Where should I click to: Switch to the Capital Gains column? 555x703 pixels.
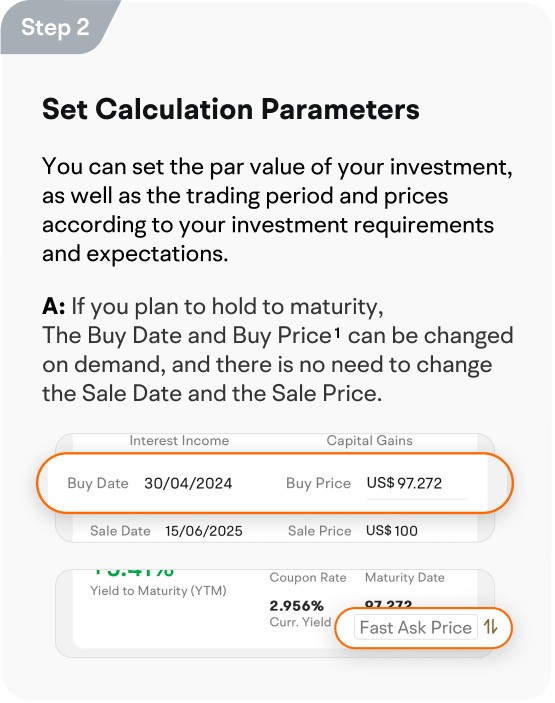[369, 441]
